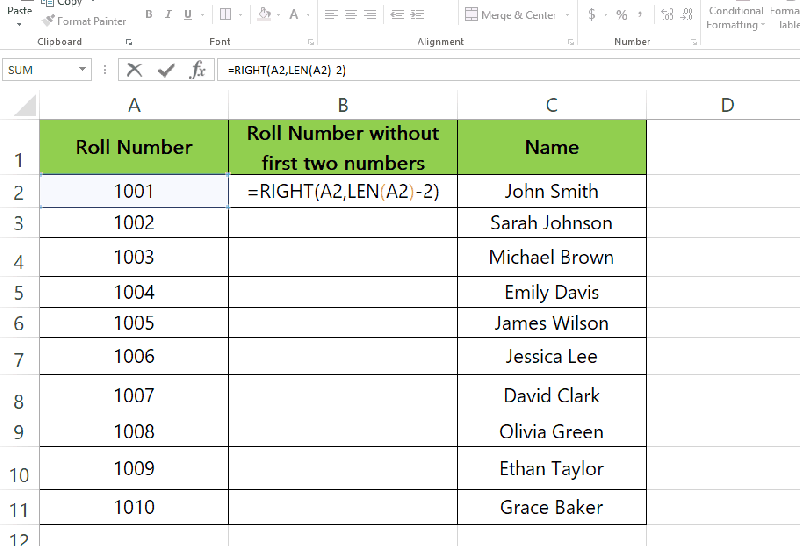This screenshot has width=800, height=546.
Task: Select row 5 header
Action: click(x=19, y=292)
